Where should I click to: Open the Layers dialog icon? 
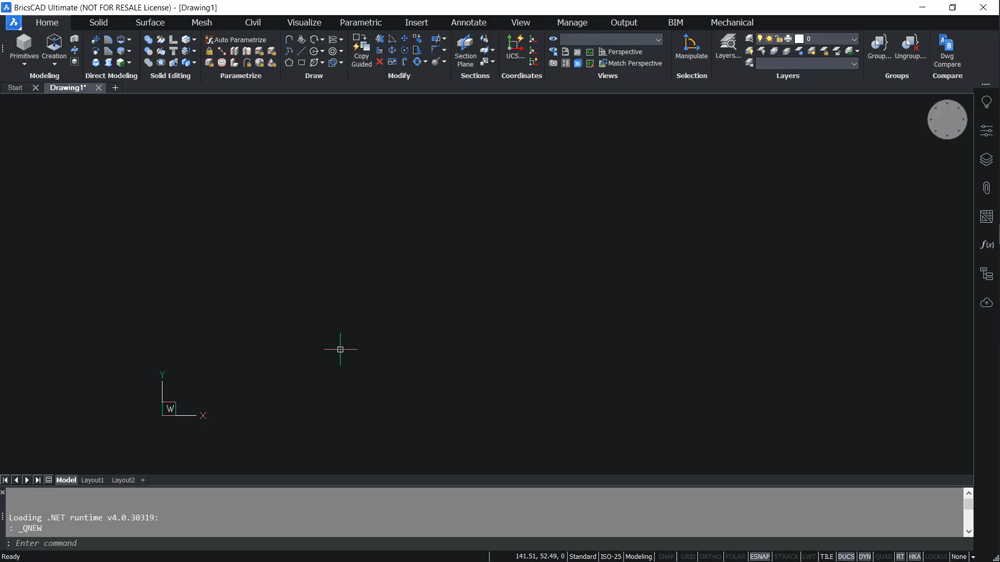click(x=727, y=47)
